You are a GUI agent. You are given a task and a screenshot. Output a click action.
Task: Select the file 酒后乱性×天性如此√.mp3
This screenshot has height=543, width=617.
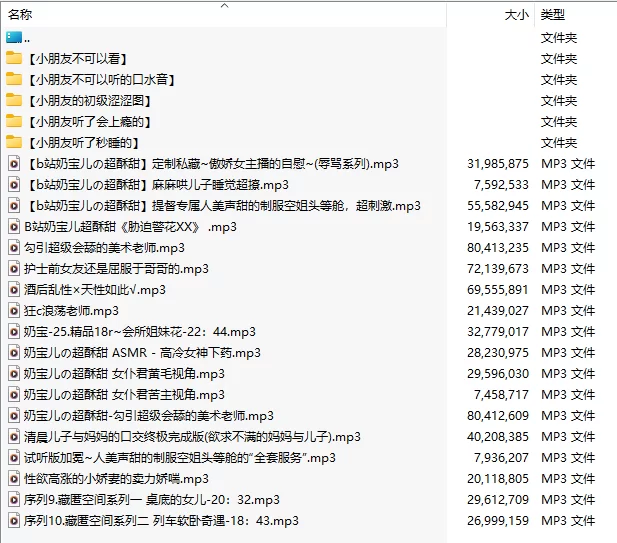pyautogui.click(x=94, y=290)
